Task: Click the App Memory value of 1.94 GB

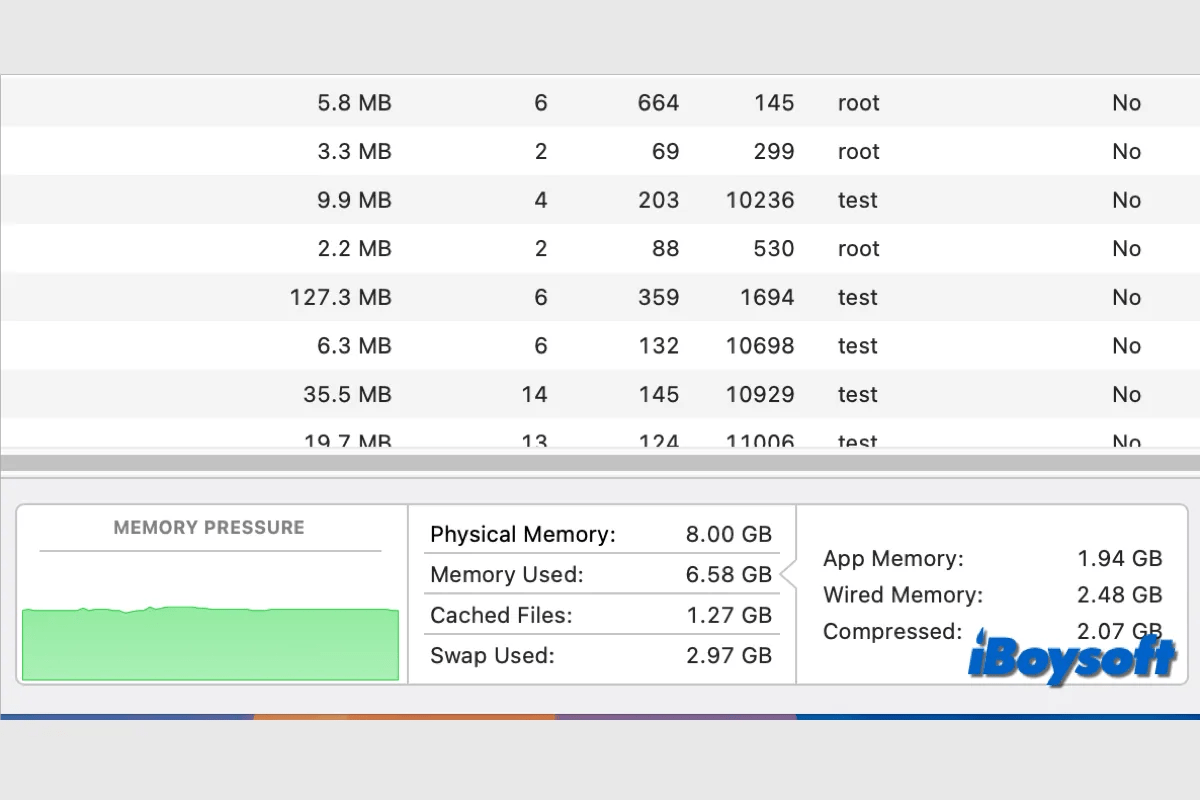Action: tap(1118, 558)
